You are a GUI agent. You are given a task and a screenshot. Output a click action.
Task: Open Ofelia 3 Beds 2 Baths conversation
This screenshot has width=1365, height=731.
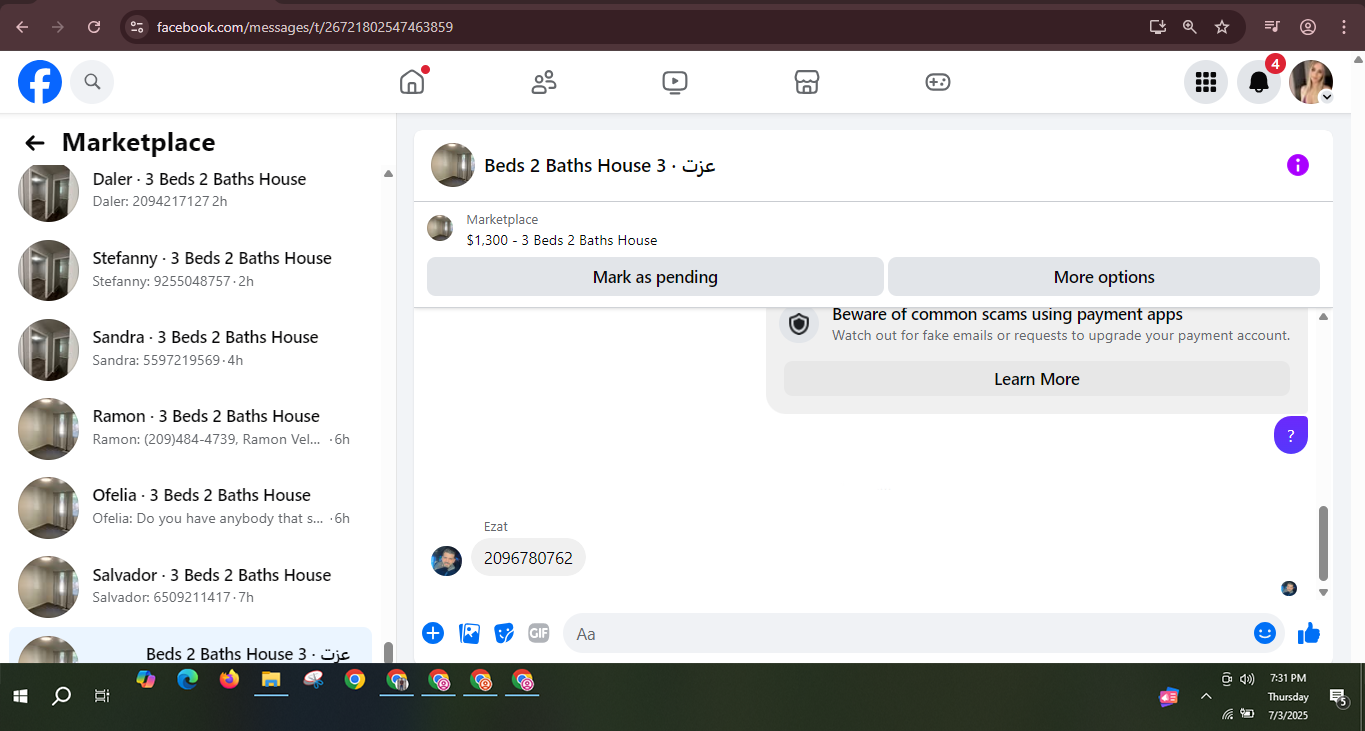(190, 507)
